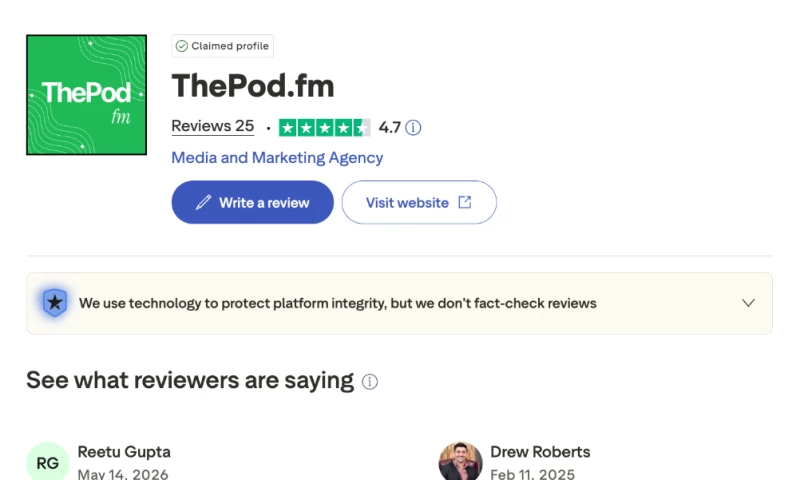Open reviewer name Reetu Gupta
This screenshot has height=480, width=800.
coord(124,452)
